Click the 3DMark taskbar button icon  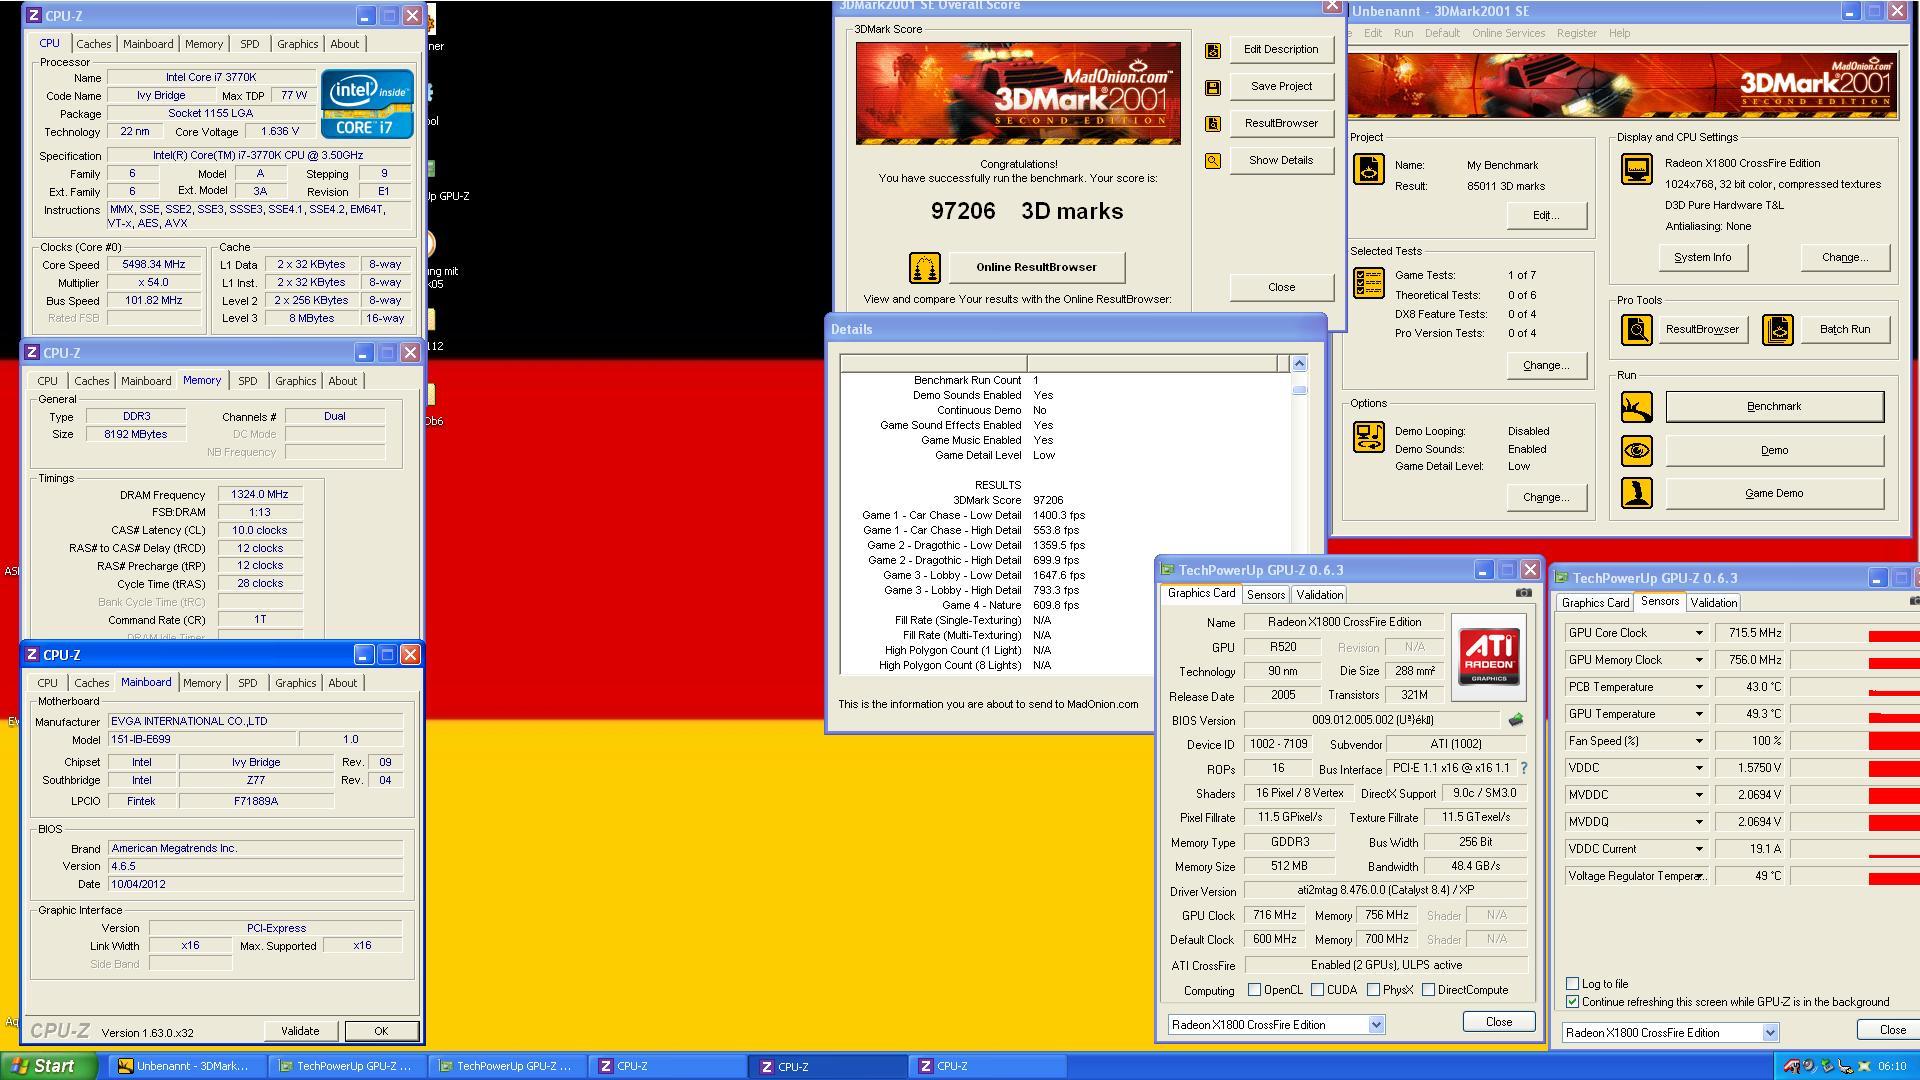click(126, 1066)
